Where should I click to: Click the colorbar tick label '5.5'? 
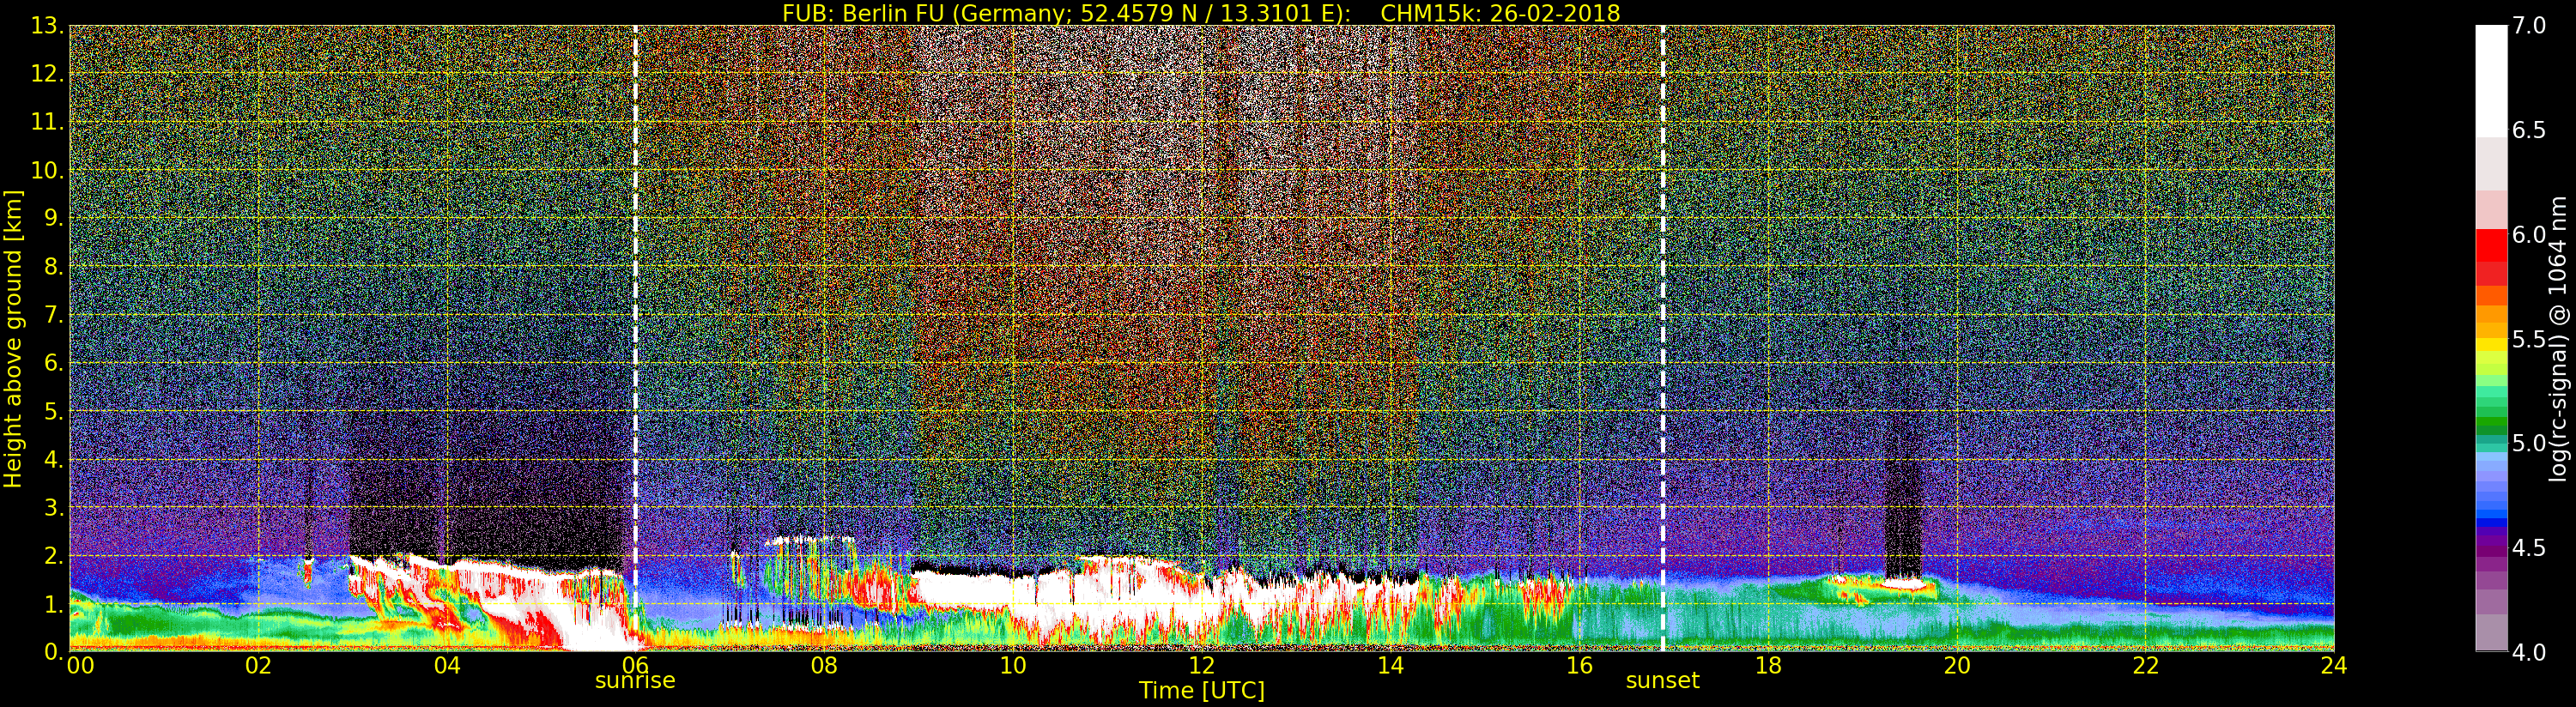coord(2529,339)
